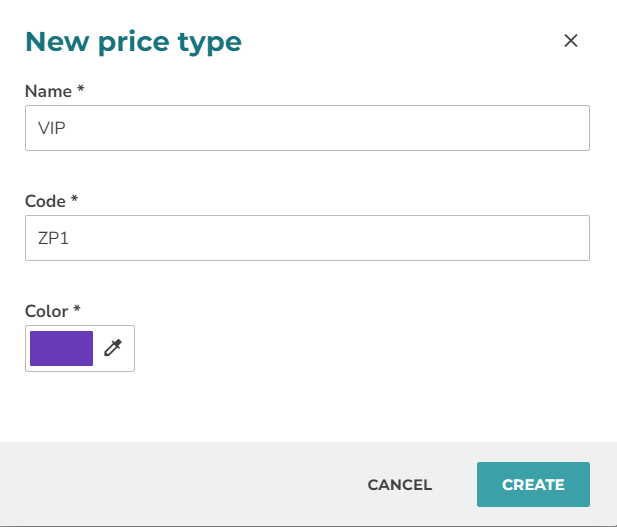
Task: Place cursor on VIP text
Action: [x=52, y=128]
